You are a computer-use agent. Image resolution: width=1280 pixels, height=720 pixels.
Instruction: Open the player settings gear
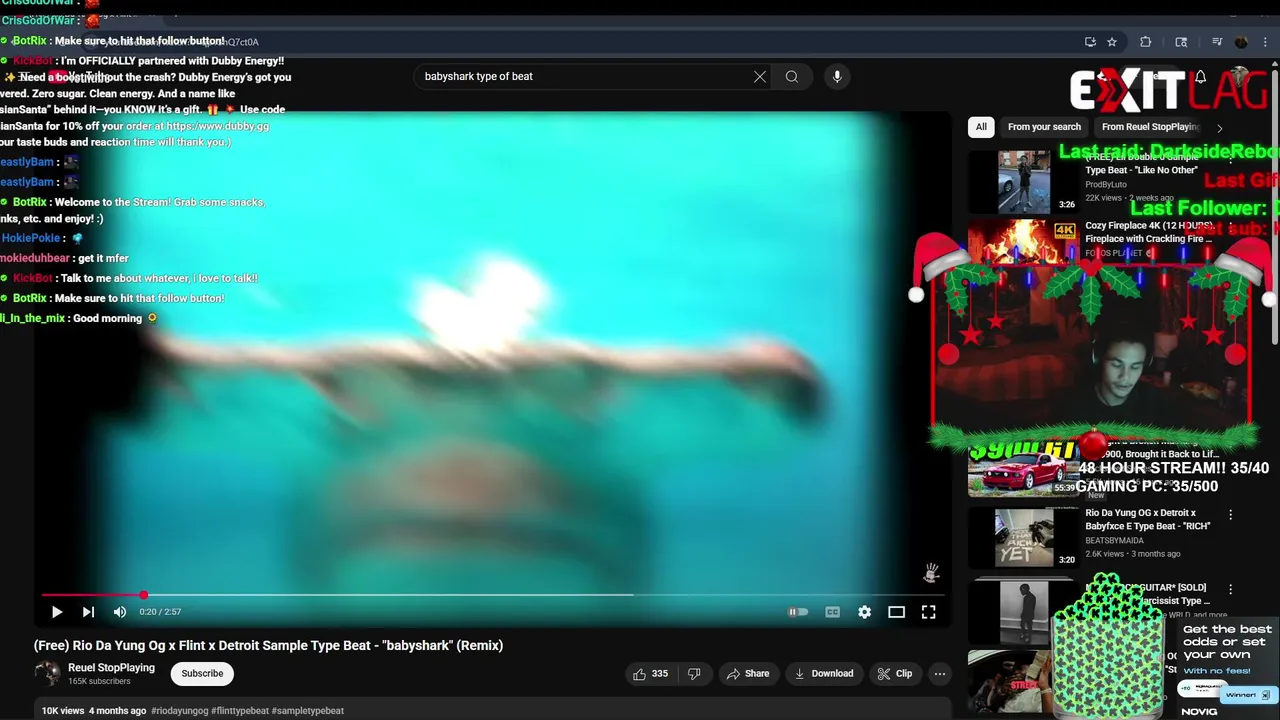tap(864, 612)
